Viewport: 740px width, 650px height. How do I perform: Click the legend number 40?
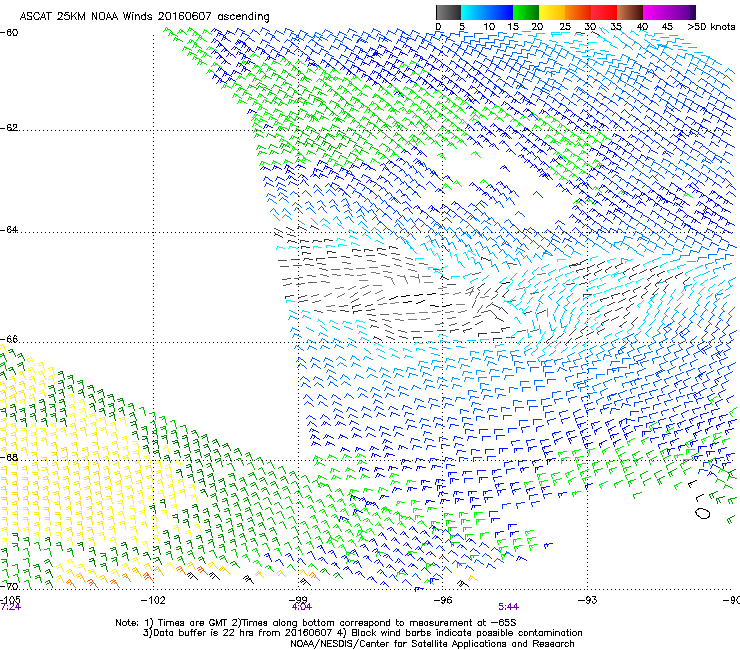click(x=642, y=27)
